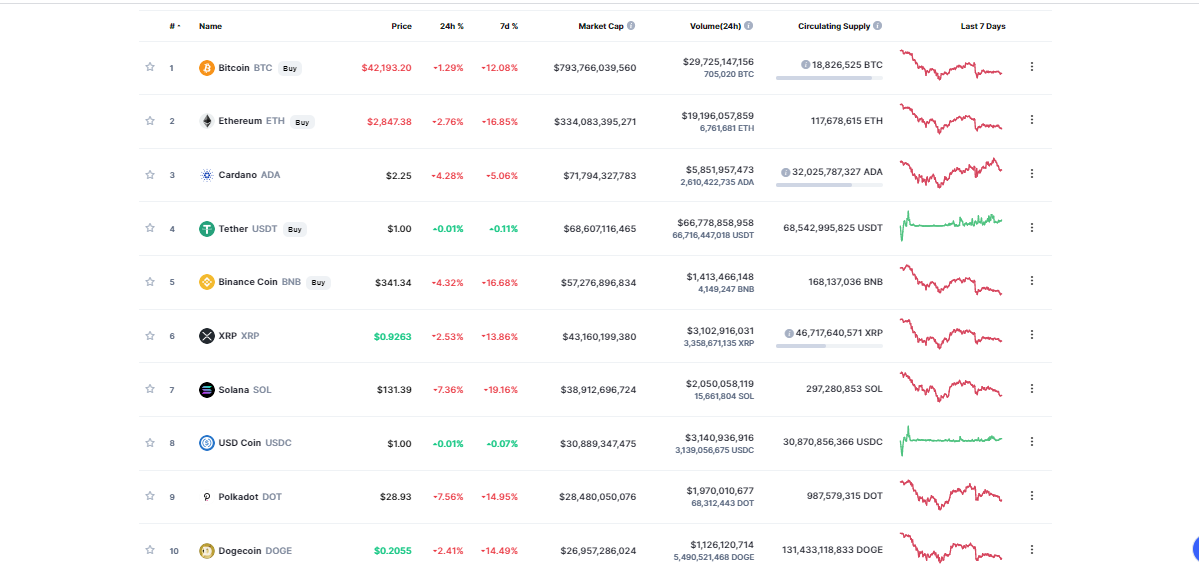This screenshot has width=1199, height=568.
Task: Click the Circulating Supply header info icon
Action: [x=877, y=26]
